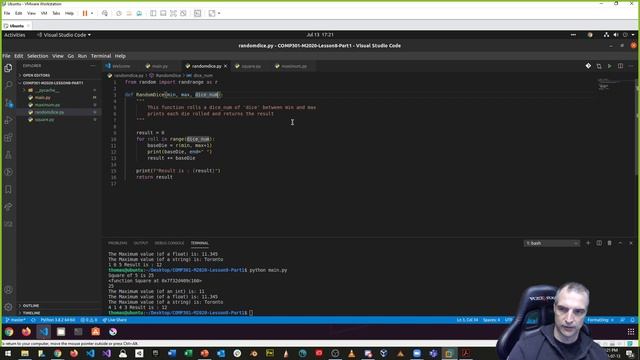Open the Terminal menu

point(101,56)
